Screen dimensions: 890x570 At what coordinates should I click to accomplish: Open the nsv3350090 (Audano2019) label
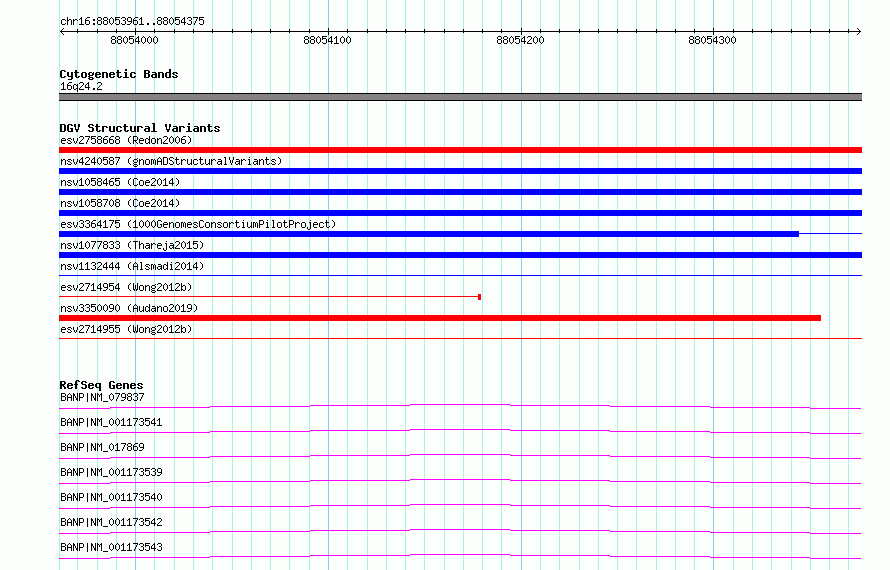click(x=129, y=308)
